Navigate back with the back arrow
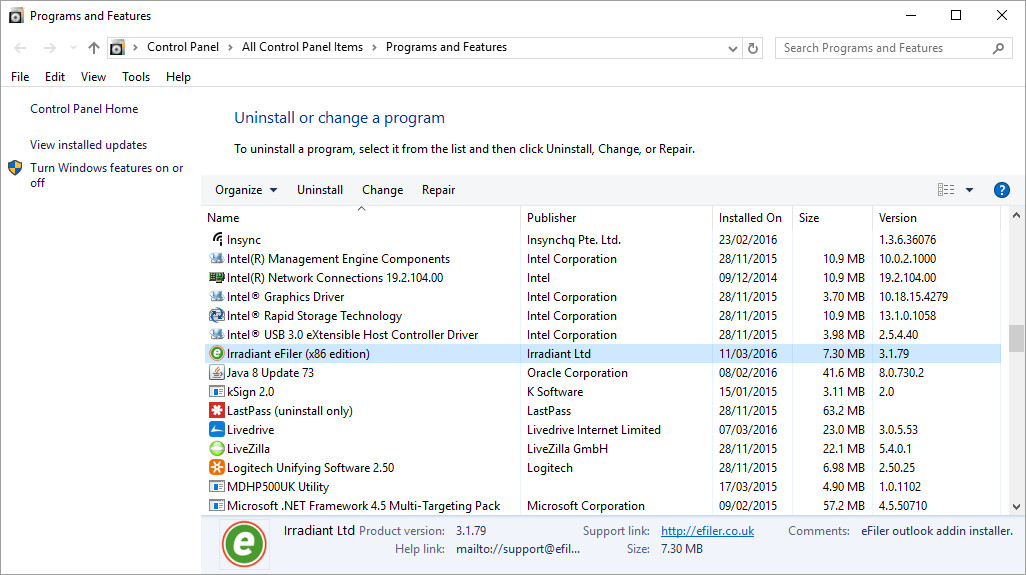Image resolution: width=1026 pixels, height=575 pixels. [x=20, y=48]
